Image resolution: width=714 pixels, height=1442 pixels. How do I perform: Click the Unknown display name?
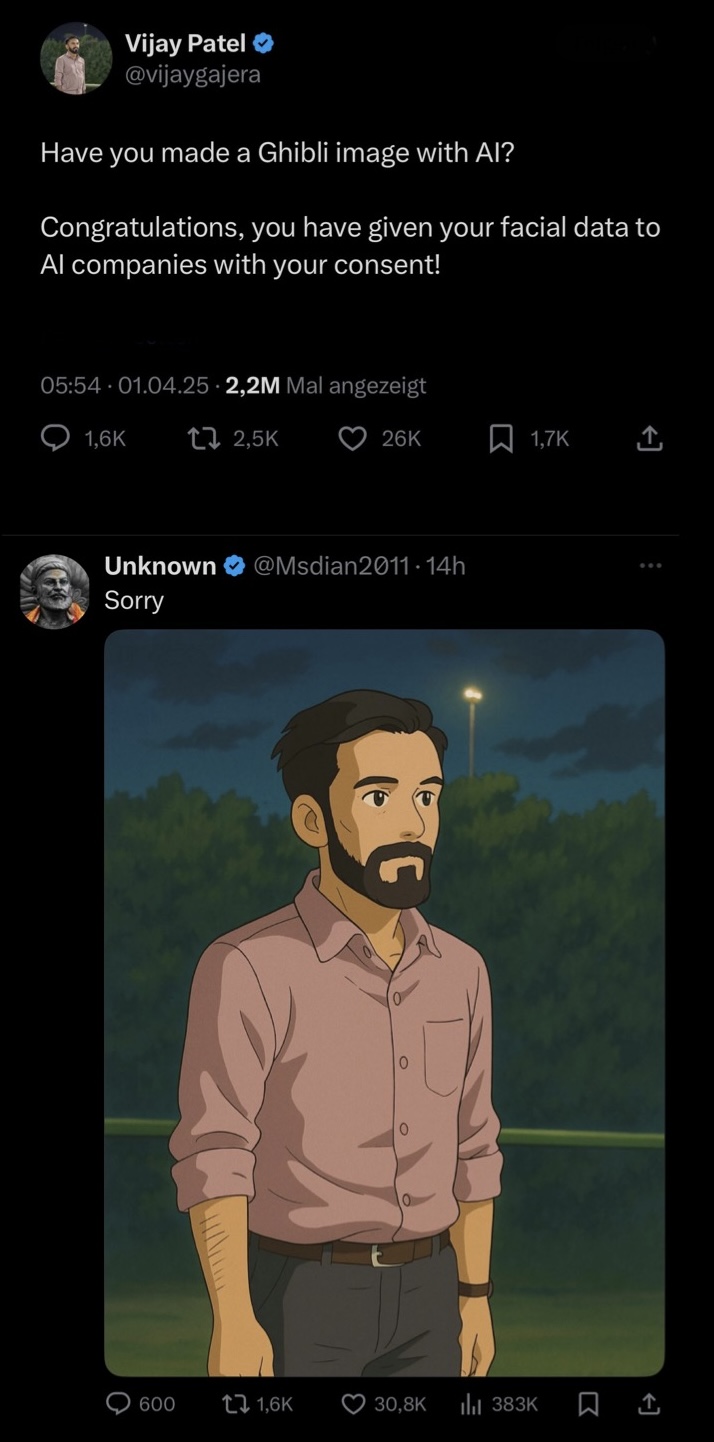160,566
